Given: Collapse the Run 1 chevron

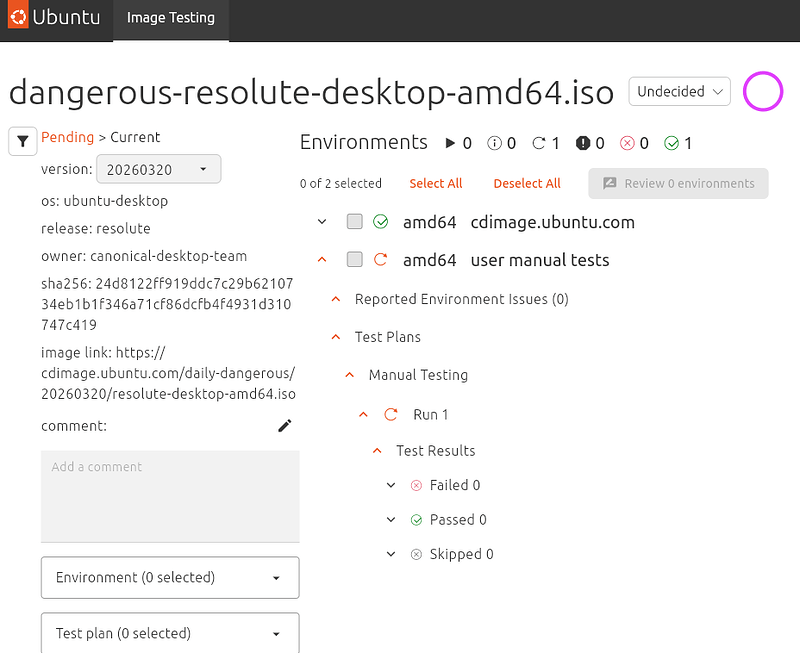Looking at the screenshot, I should [x=363, y=415].
